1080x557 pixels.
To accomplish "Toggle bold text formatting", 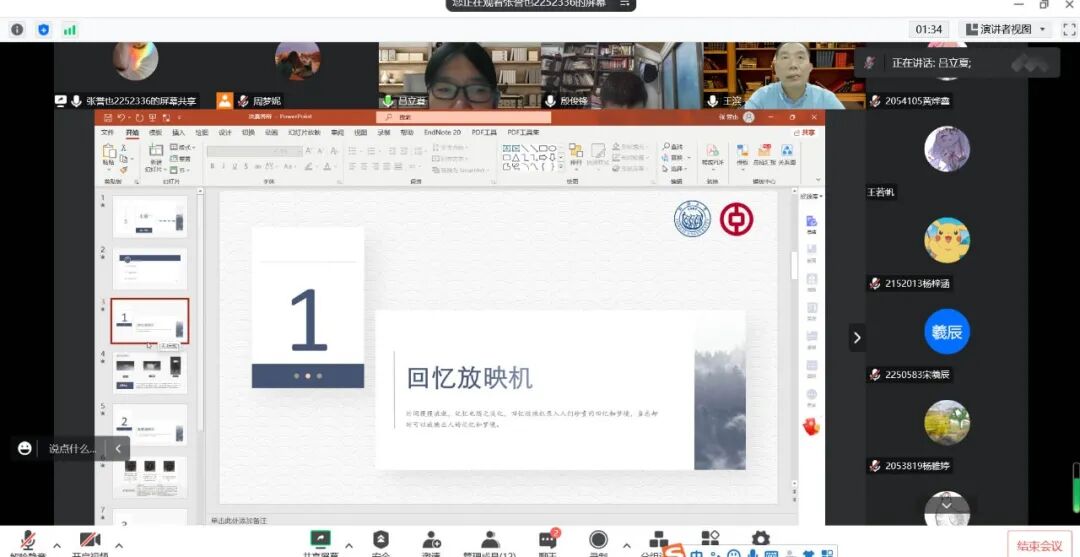I will (213, 166).
